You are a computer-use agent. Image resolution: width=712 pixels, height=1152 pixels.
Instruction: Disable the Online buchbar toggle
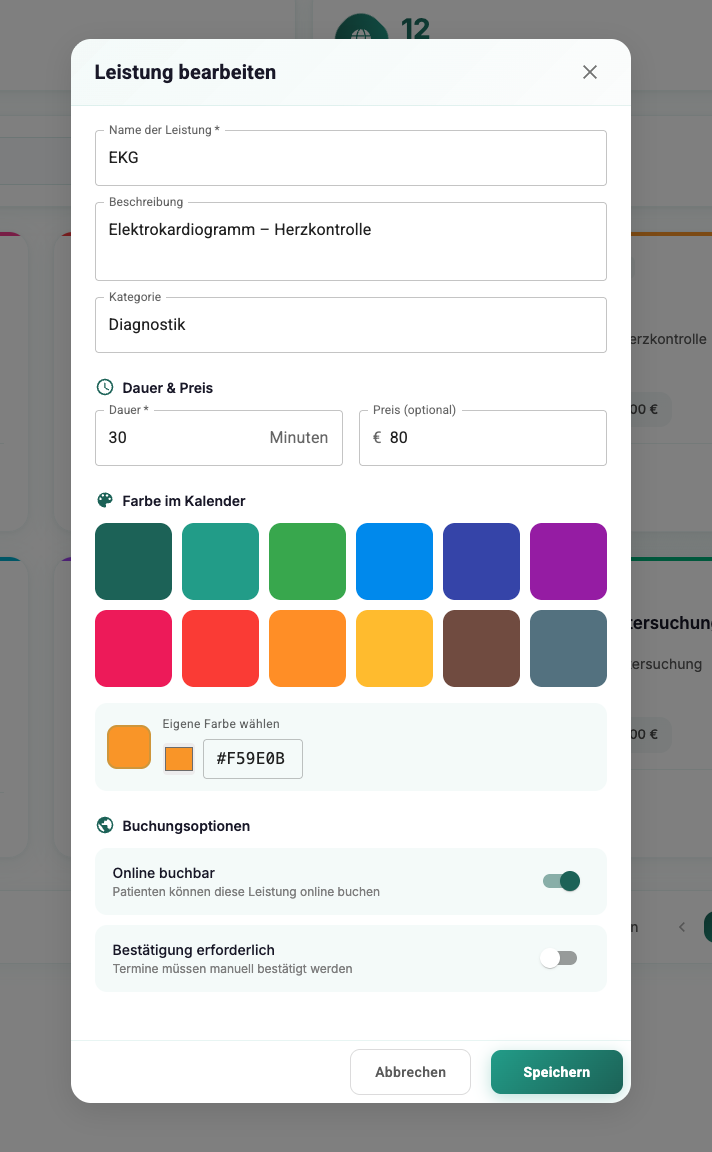[x=561, y=881]
